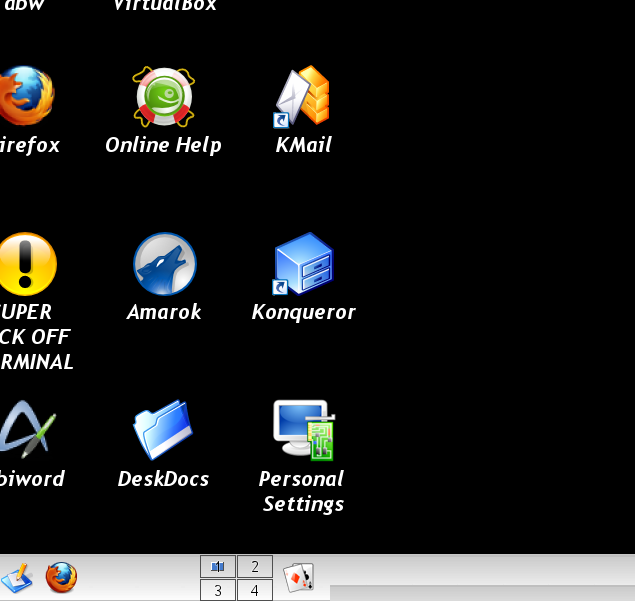Select the DeskDocs label text
Screen dimensions: 635x601
tap(163, 479)
